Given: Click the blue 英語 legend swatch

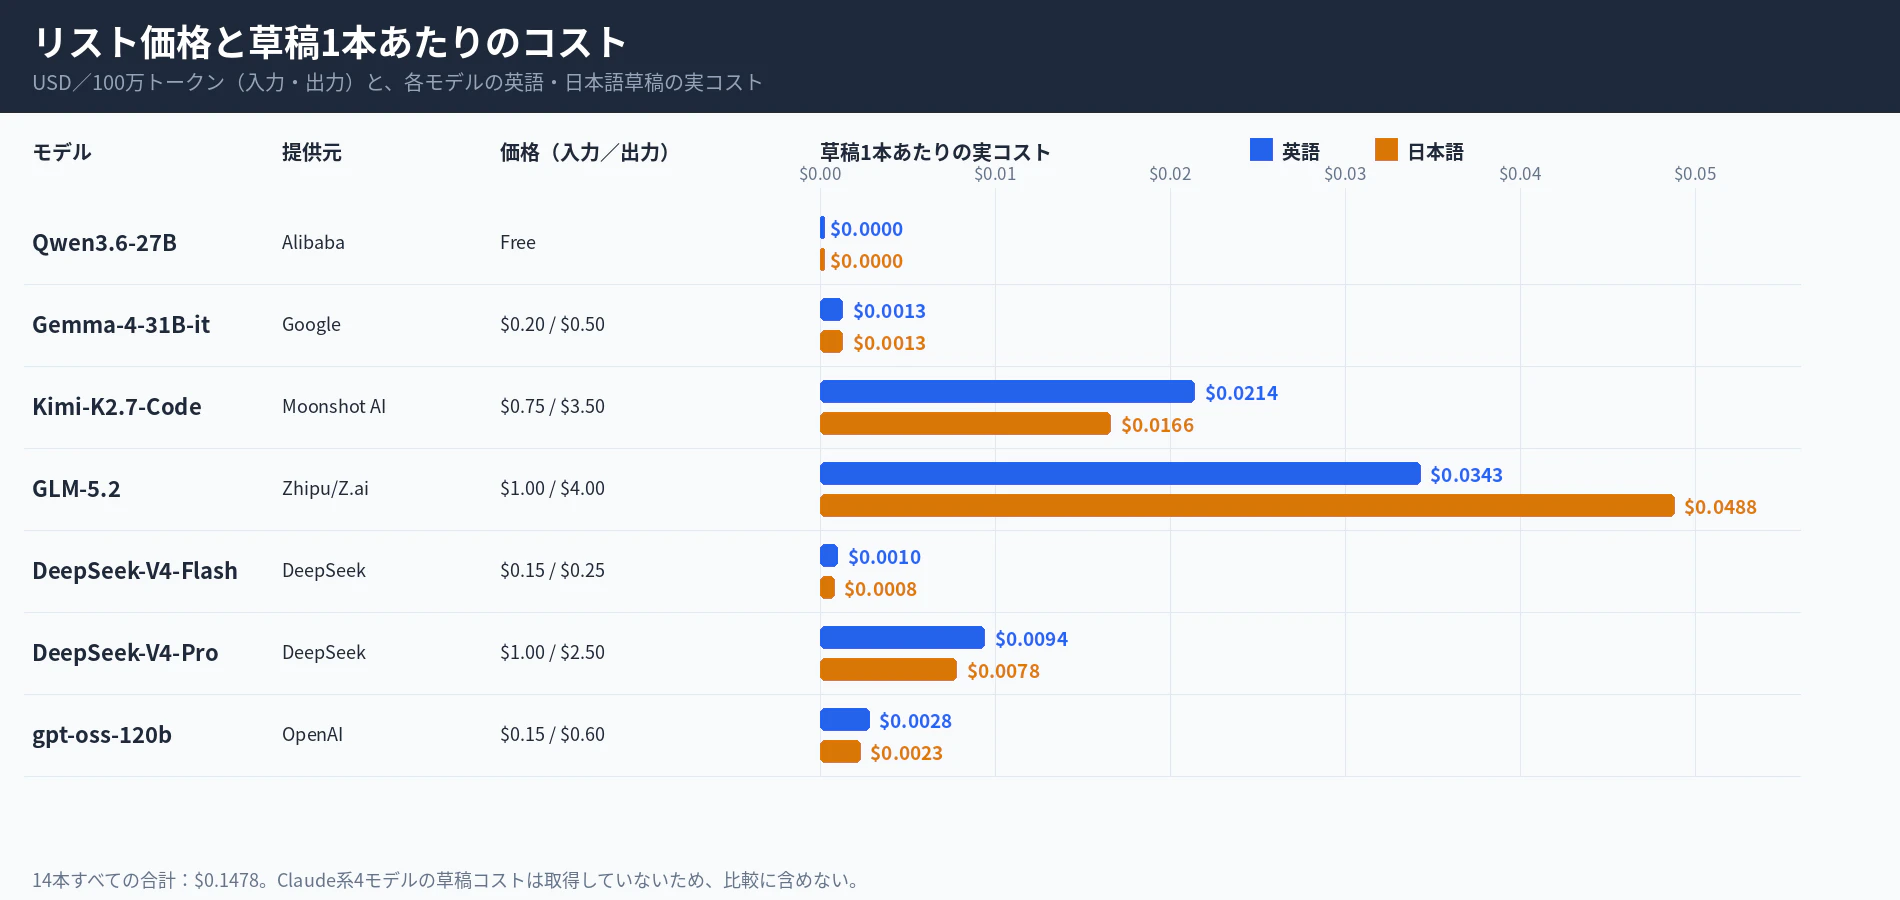Looking at the screenshot, I should click(1261, 150).
